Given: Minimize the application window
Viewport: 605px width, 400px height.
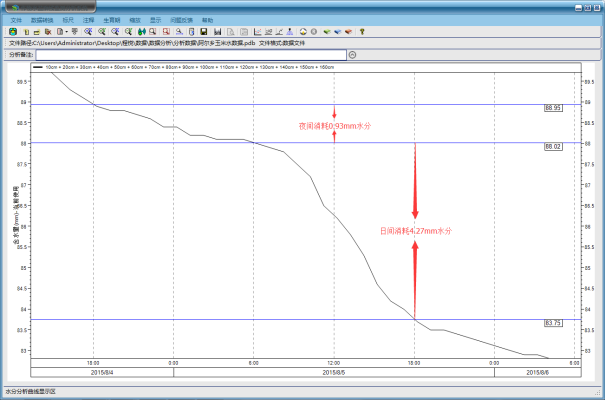Looking at the screenshot, I should pos(578,7).
